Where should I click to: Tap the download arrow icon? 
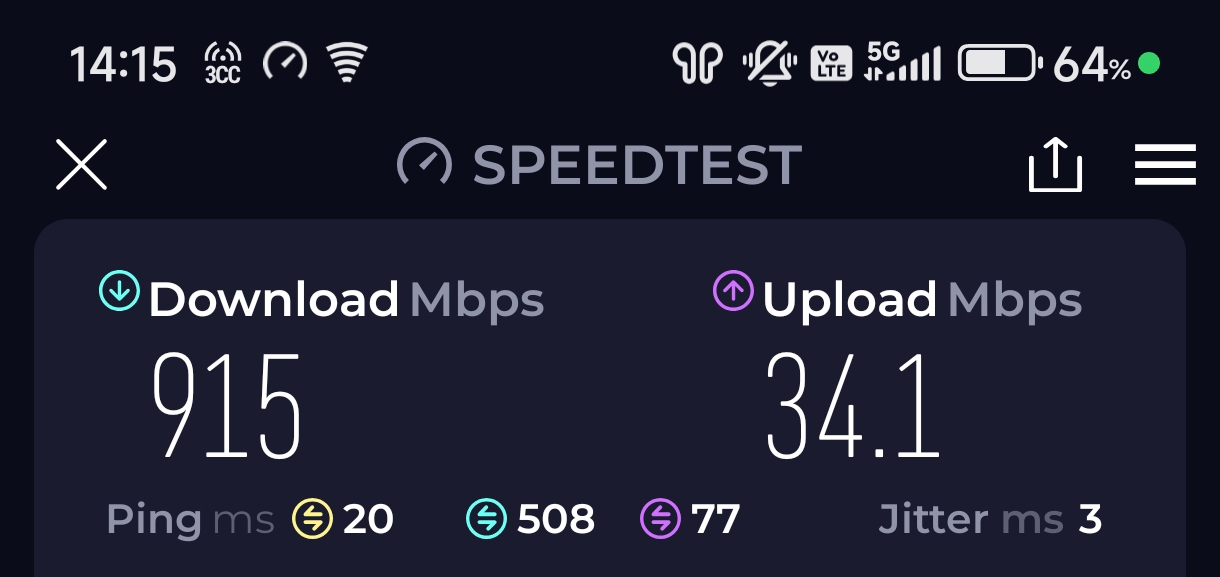[x=118, y=291]
